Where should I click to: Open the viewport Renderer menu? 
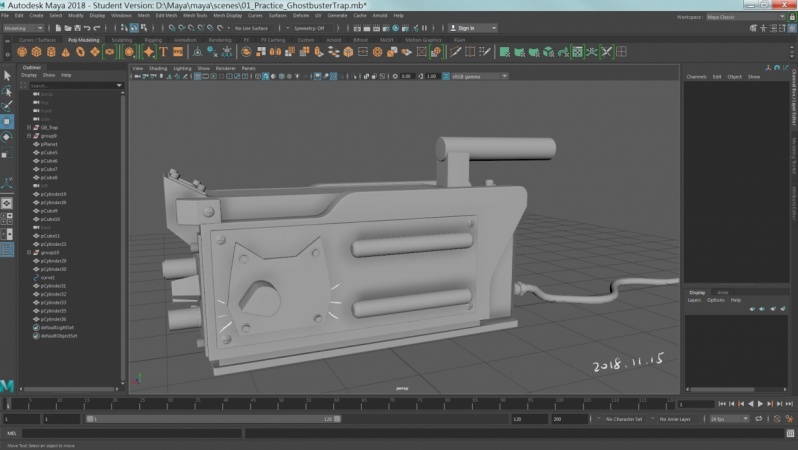pyautogui.click(x=225, y=68)
